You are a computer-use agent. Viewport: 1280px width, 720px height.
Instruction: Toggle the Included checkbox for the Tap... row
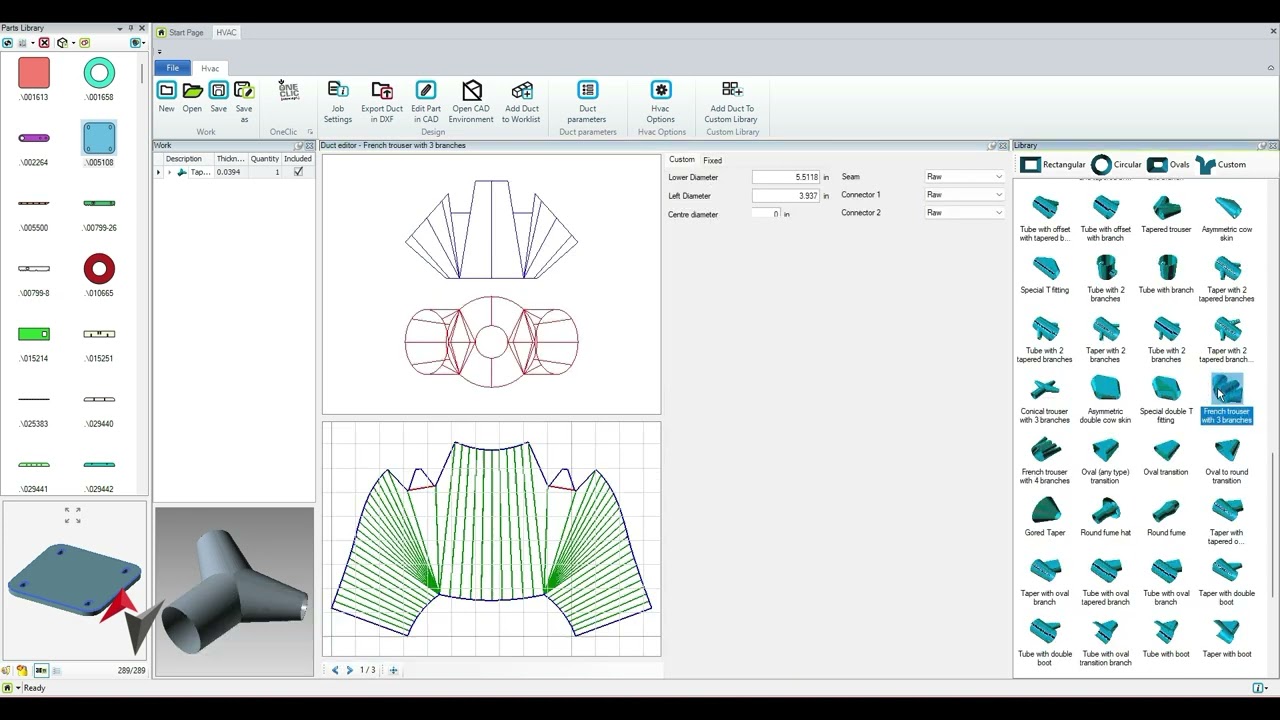tap(298, 172)
